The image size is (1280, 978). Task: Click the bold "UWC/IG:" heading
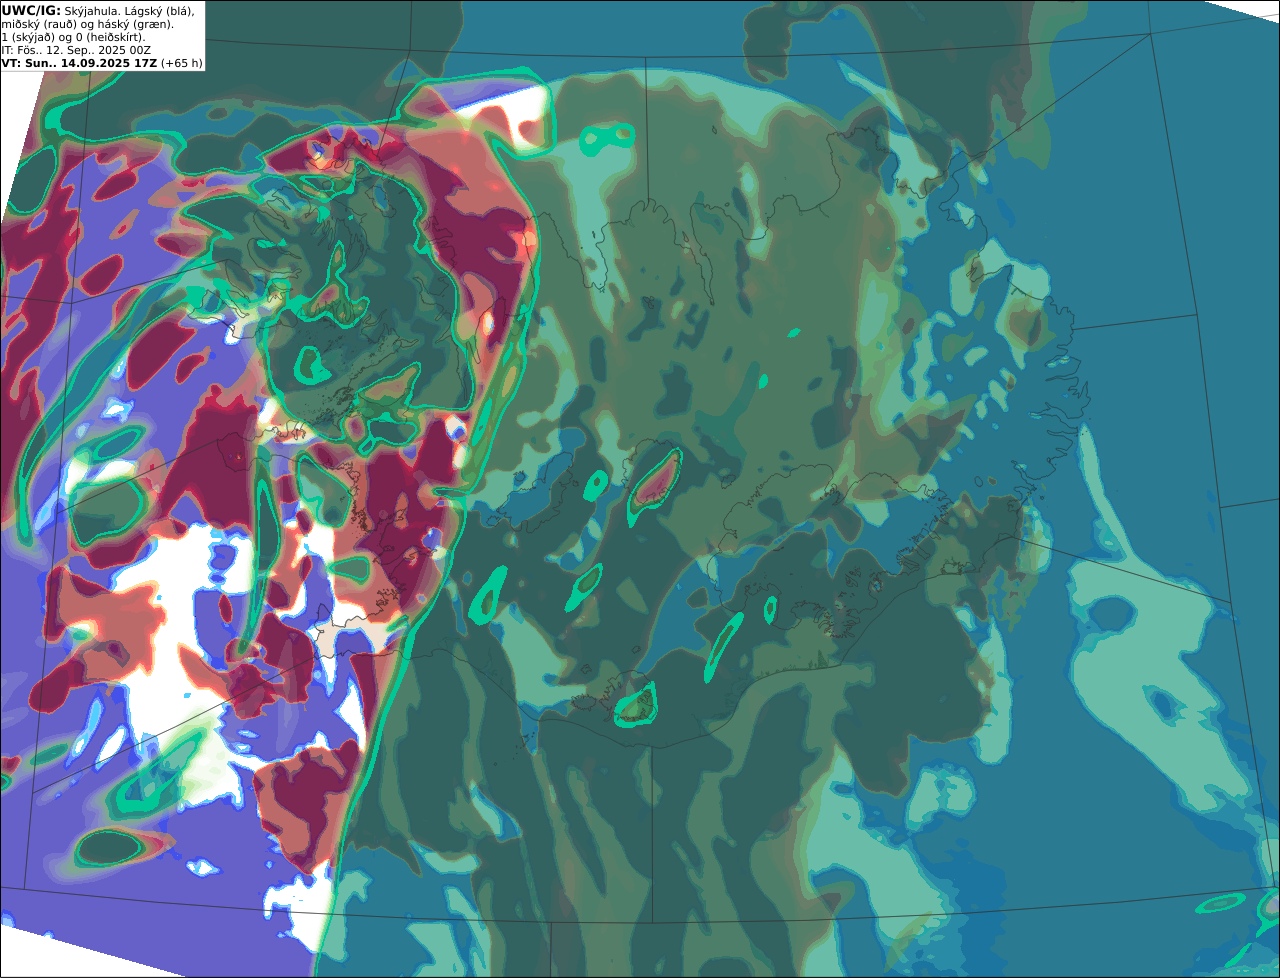(x=31, y=10)
